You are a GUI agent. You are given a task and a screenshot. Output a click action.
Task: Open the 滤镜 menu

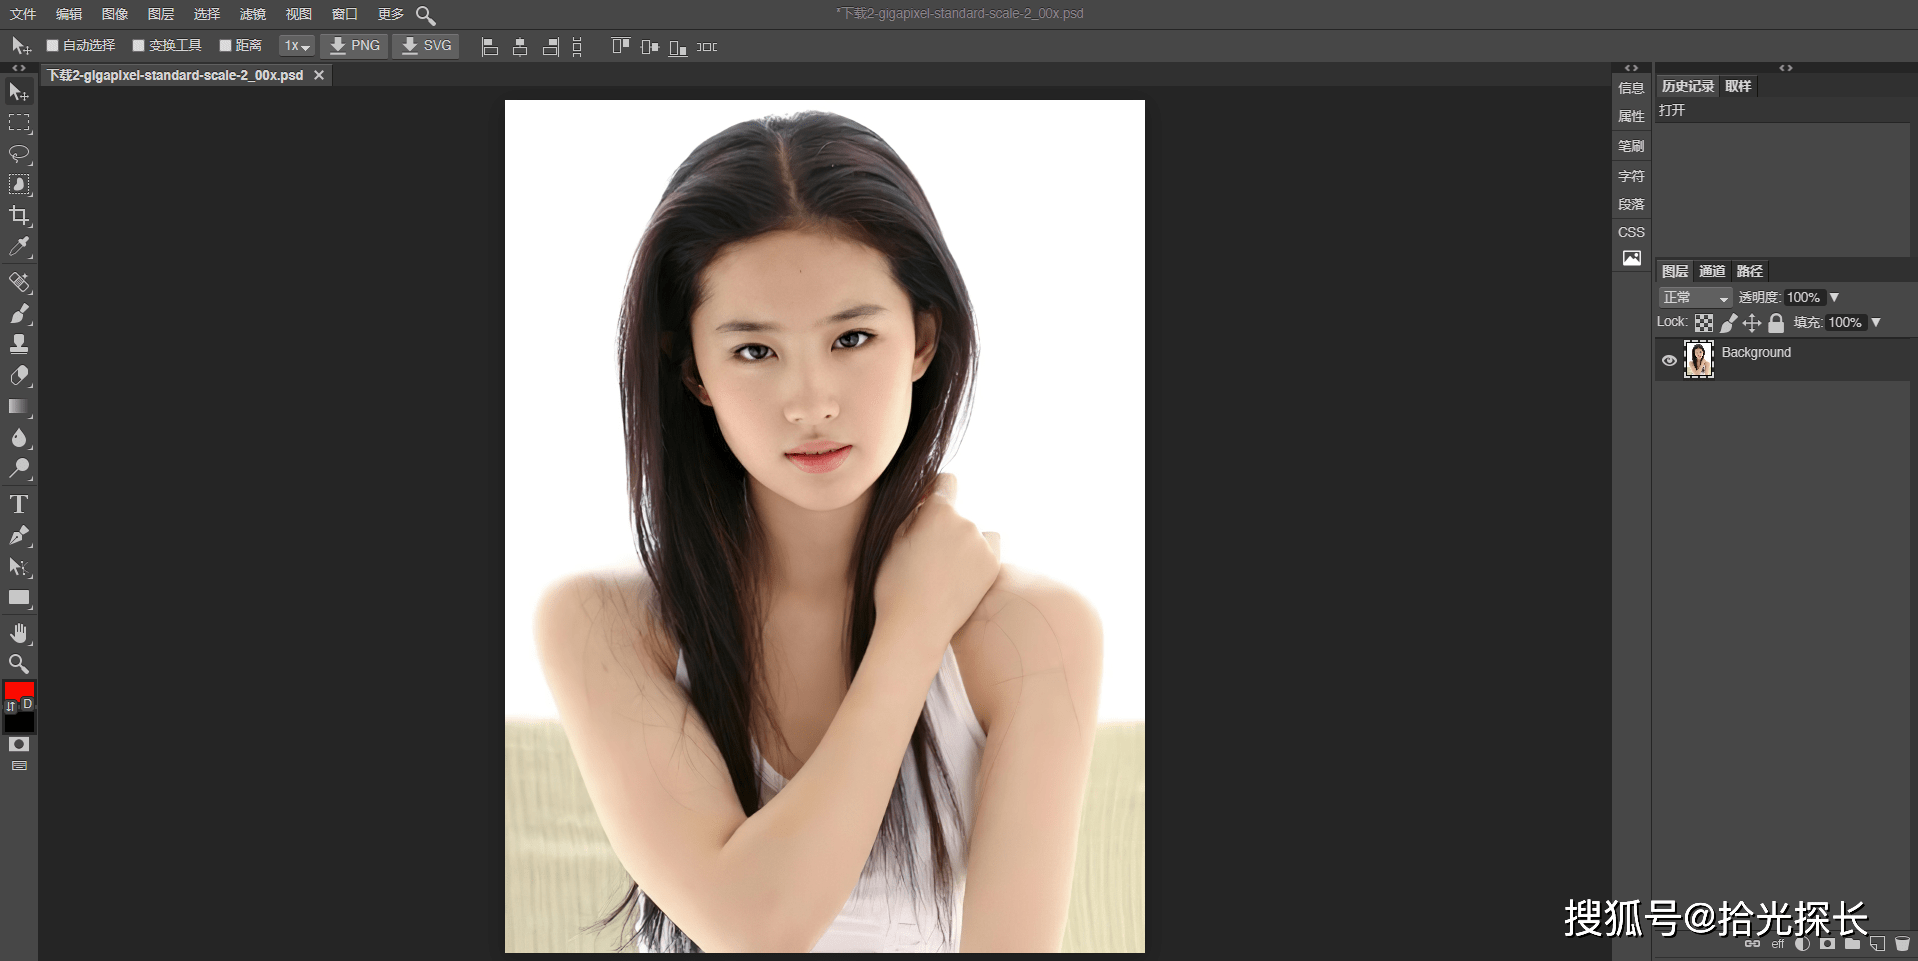click(253, 14)
